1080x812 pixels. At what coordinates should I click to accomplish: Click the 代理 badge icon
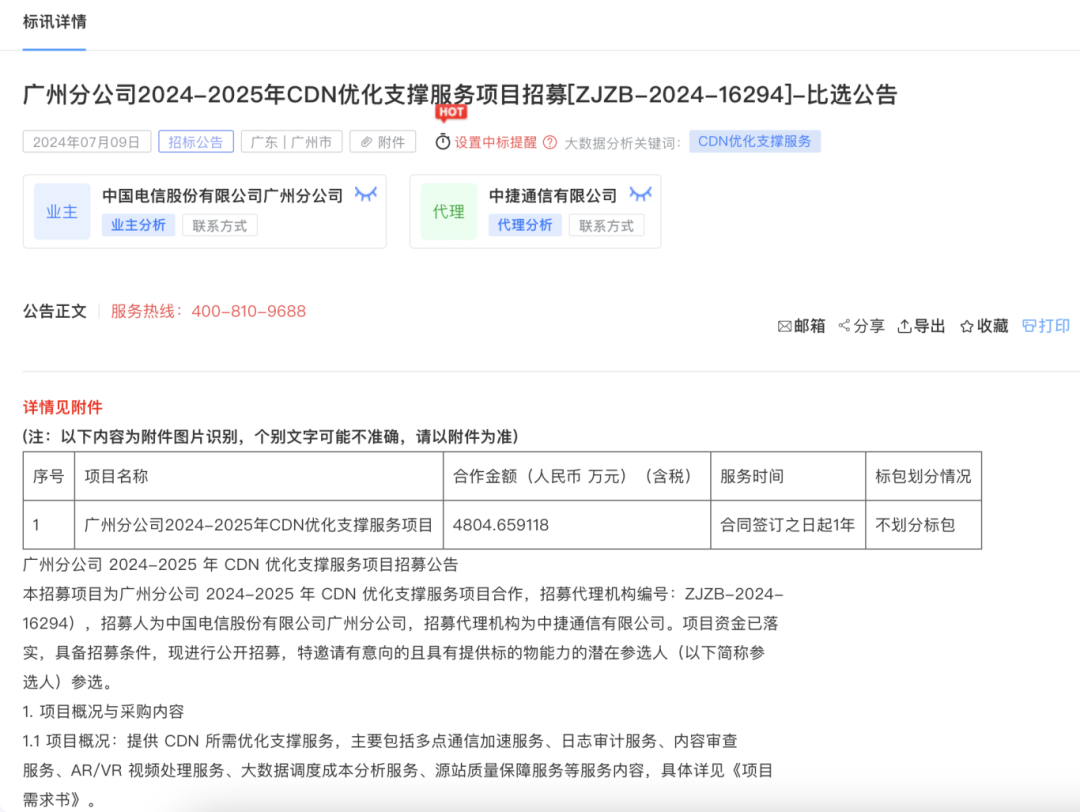tap(448, 211)
